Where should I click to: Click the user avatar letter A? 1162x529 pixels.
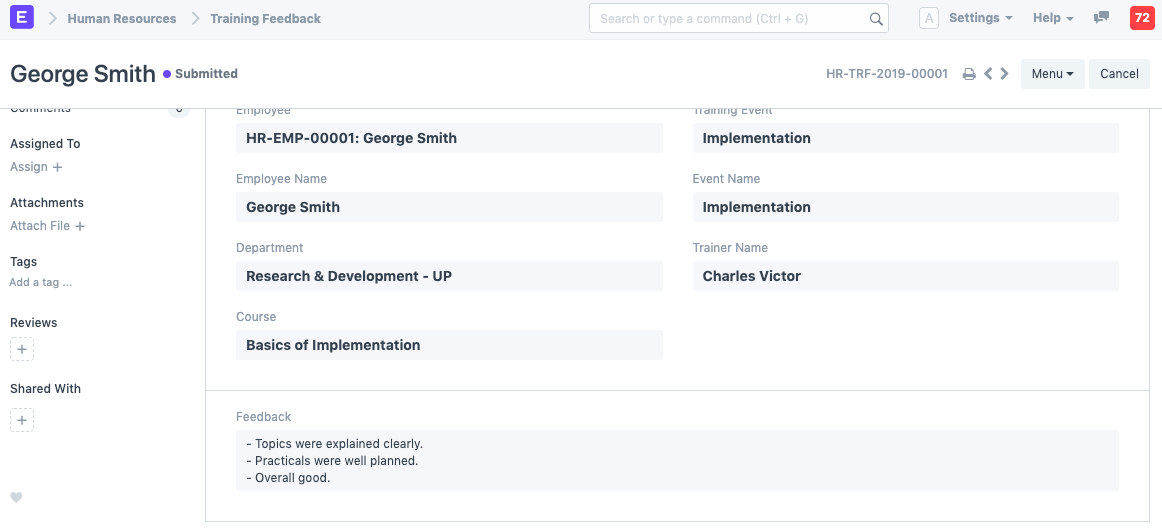tap(928, 18)
